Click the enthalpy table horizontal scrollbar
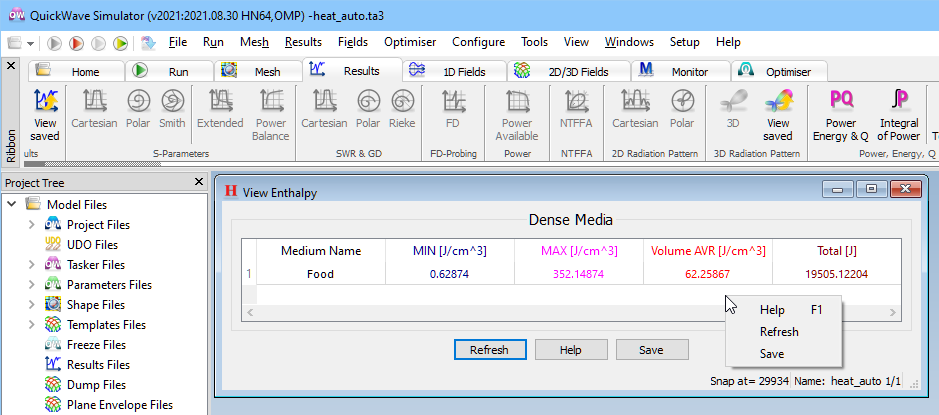939x415 pixels. click(x=571, y=312)
